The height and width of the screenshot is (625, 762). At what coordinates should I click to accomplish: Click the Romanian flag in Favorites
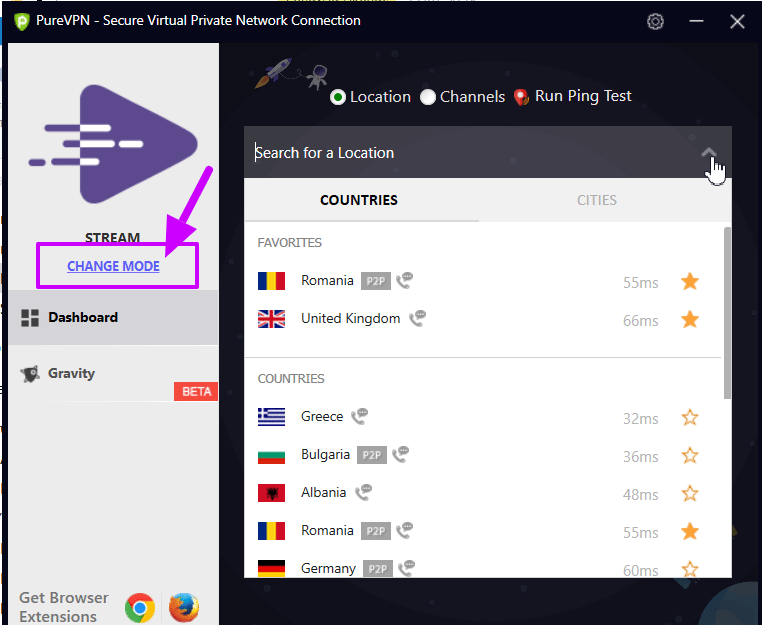[271, 281]
